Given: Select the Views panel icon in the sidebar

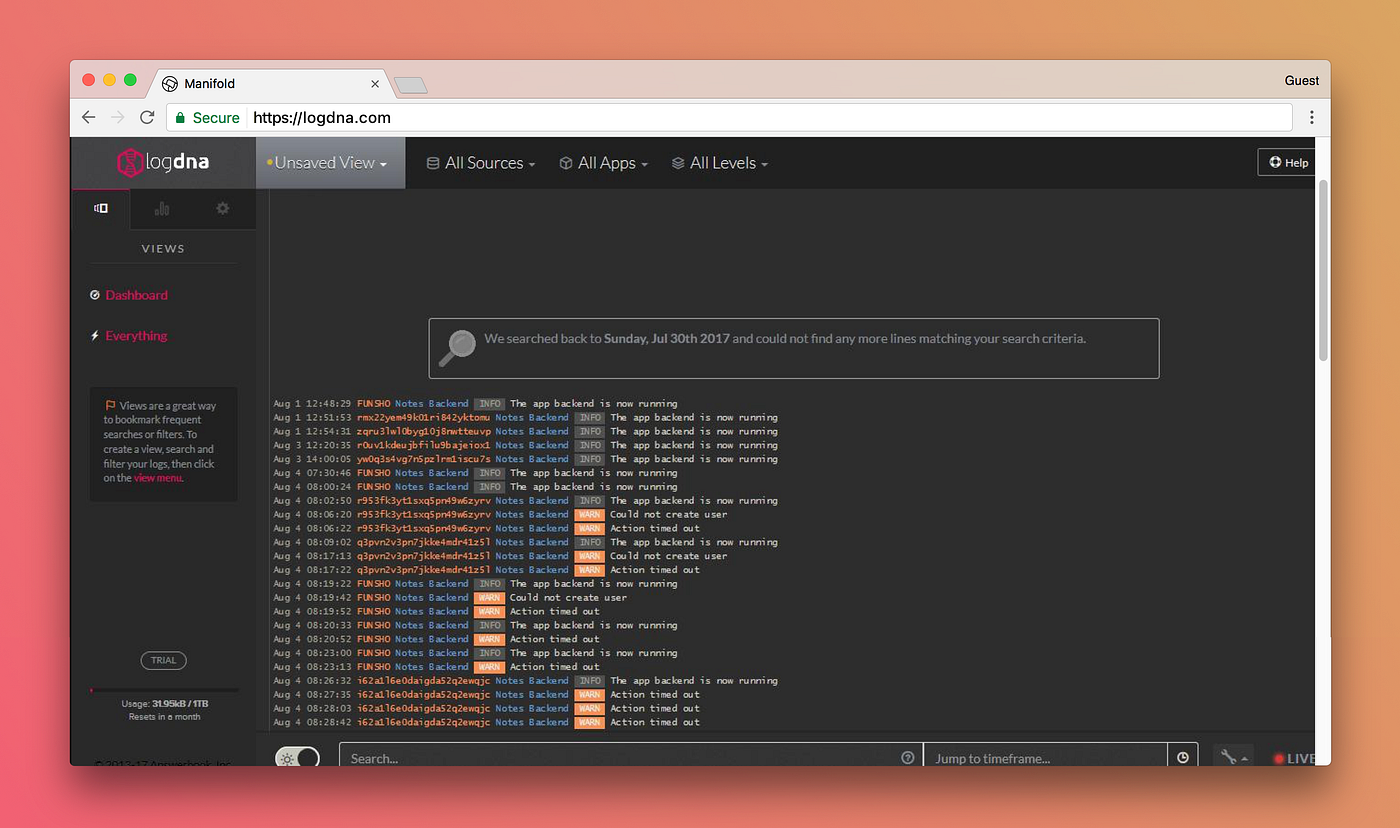Looking at the screenshot, I should click(100, 208).
